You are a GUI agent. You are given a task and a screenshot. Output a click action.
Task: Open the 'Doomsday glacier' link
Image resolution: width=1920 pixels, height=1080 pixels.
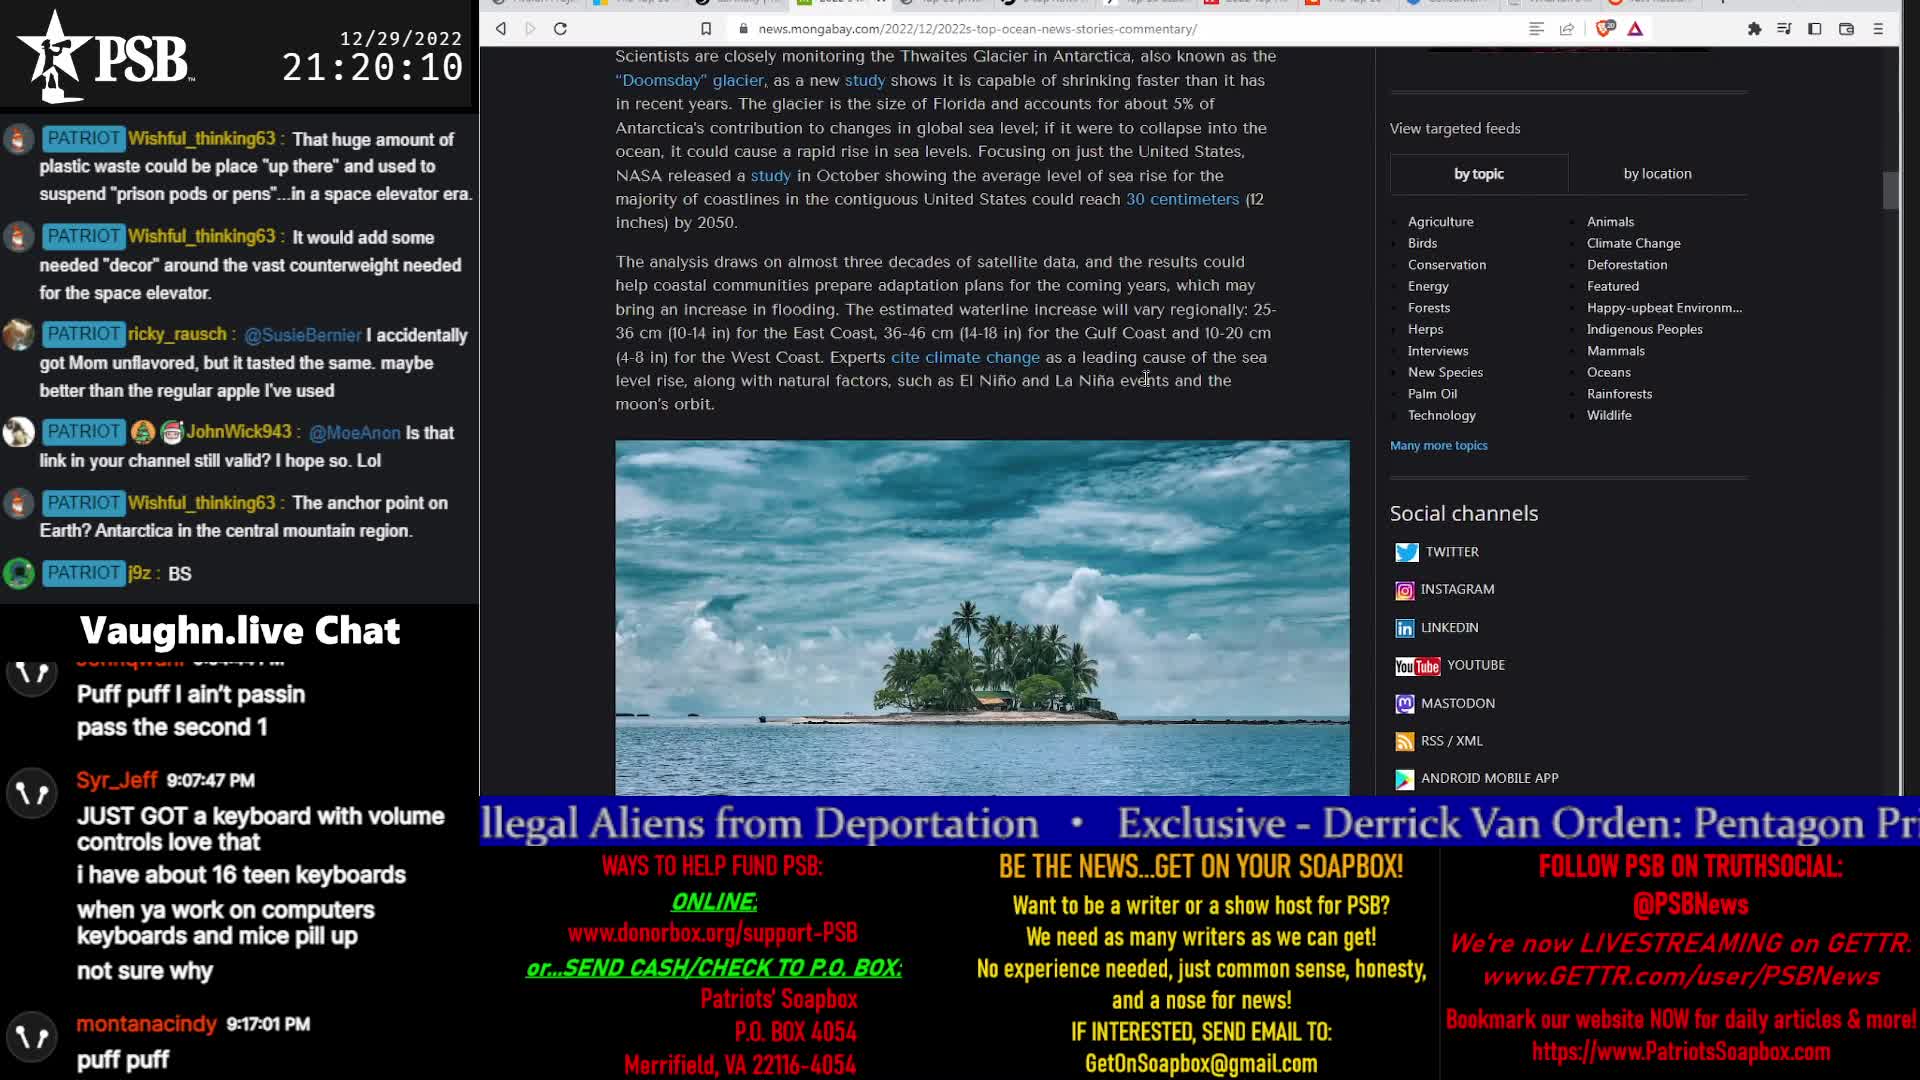690,80
